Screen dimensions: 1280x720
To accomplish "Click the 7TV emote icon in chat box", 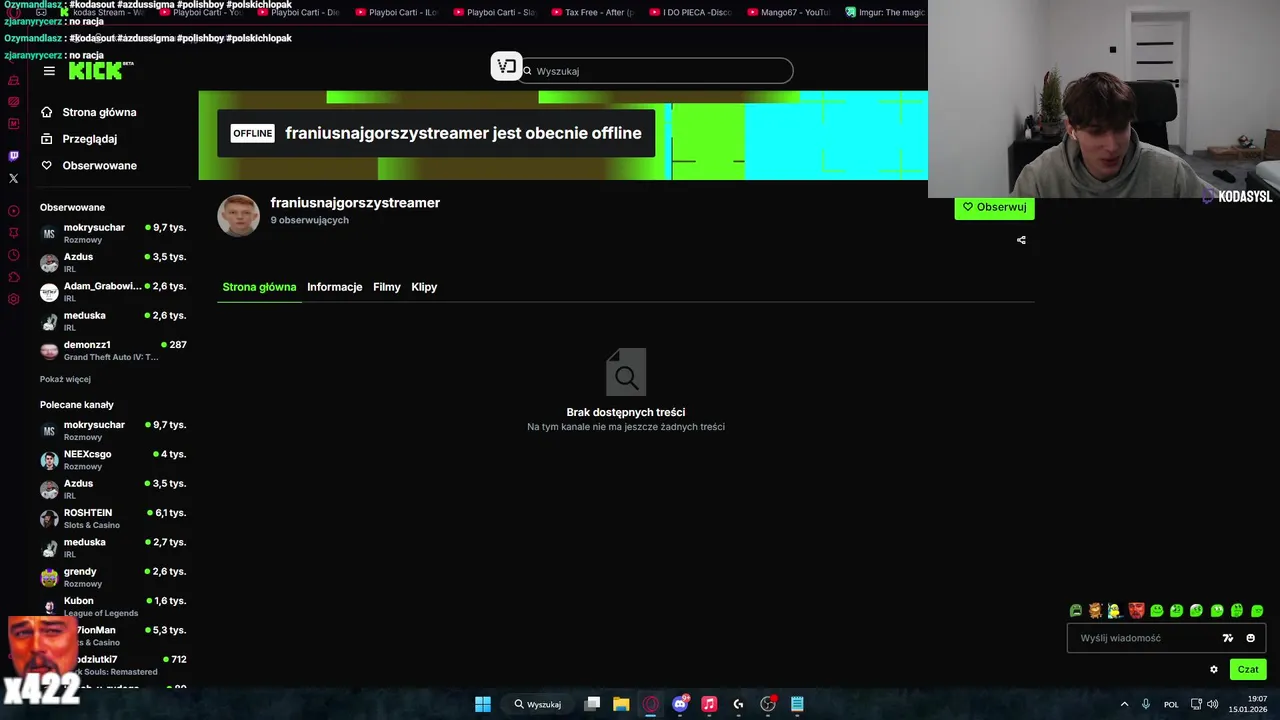I will [1228, 638].
